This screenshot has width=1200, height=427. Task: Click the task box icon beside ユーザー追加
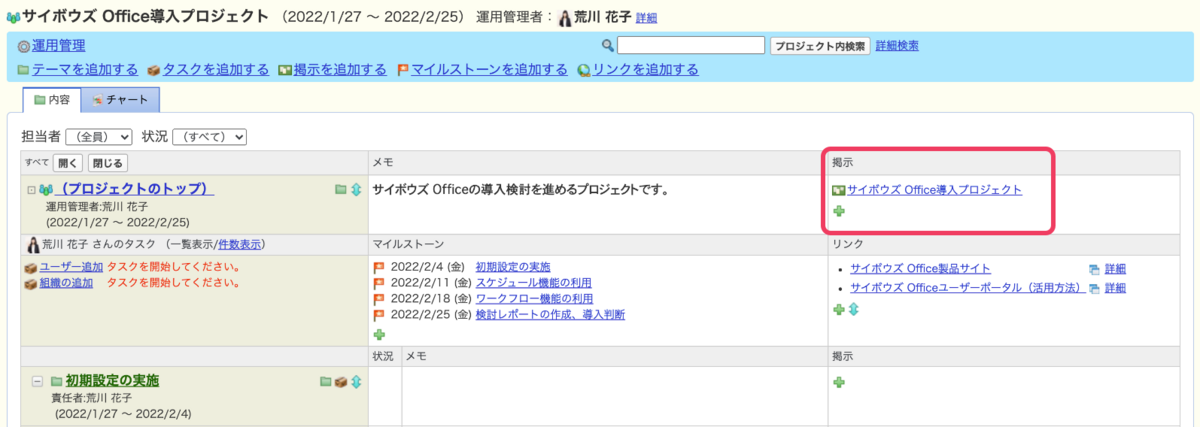click(x=31, y=268)
